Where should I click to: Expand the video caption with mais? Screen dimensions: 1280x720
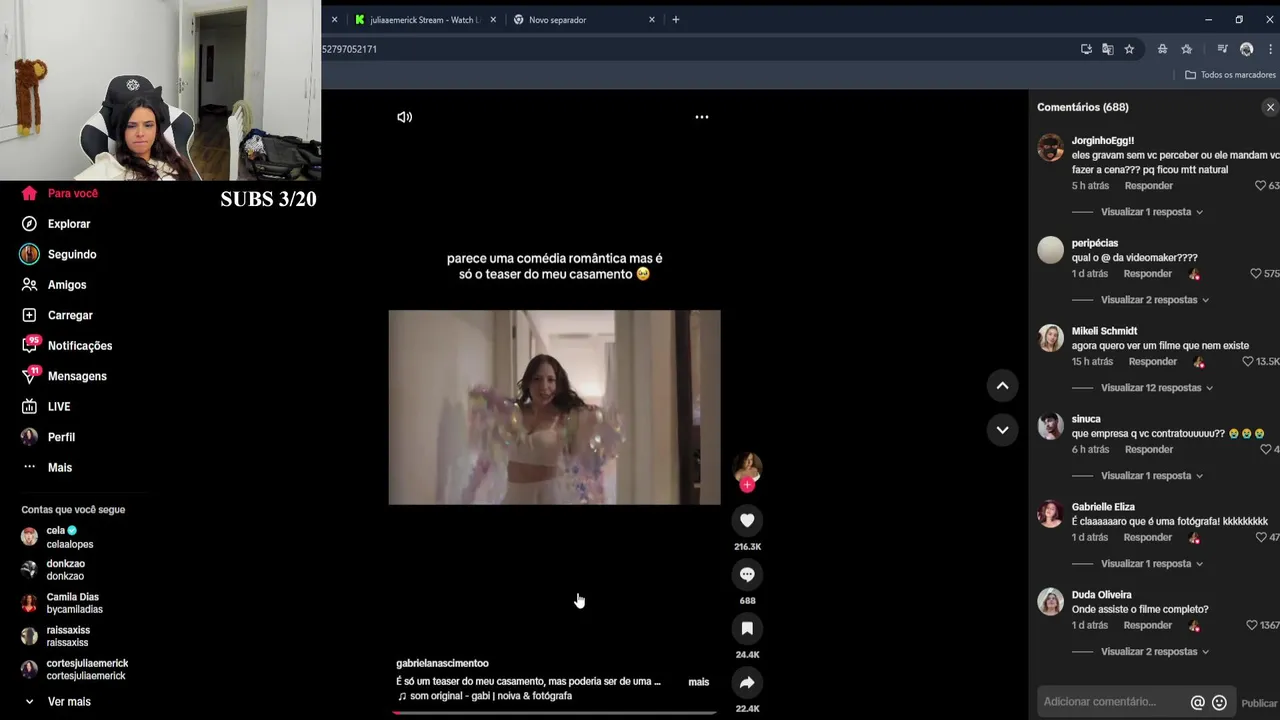click(x=699, y=682)
